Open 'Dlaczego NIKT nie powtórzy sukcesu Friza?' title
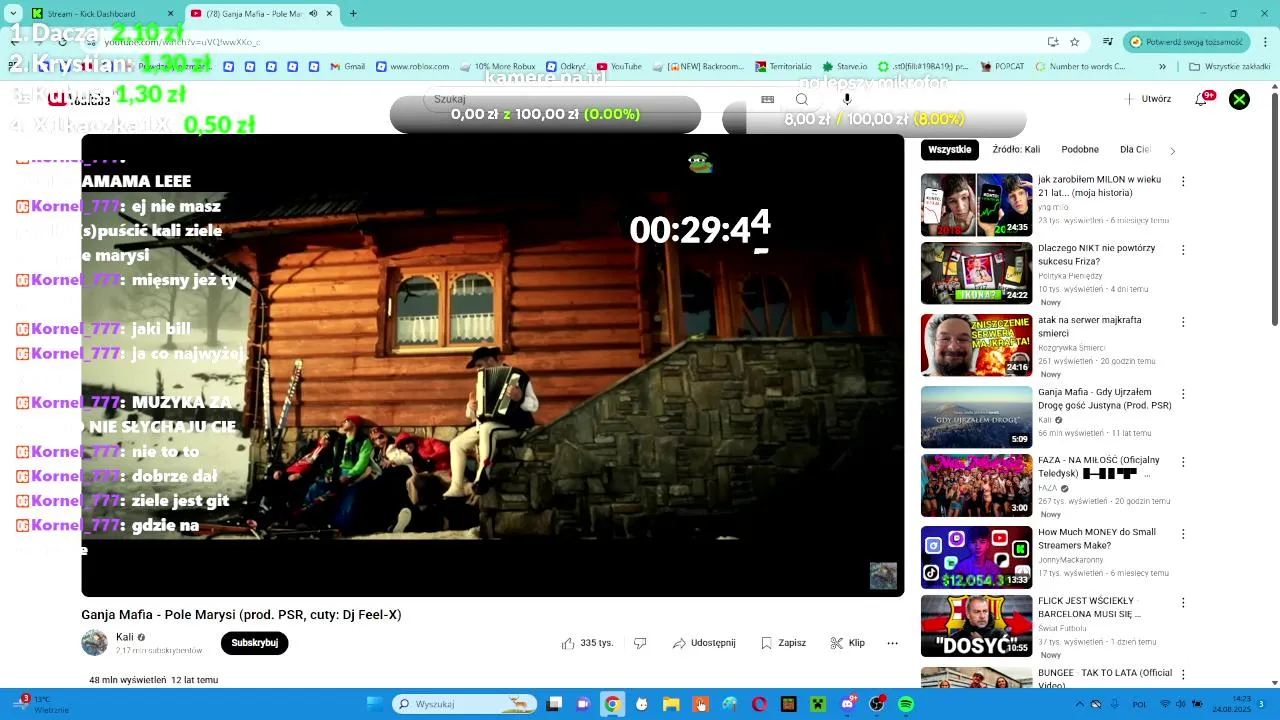This screenshot has height=720, width=1280. (x=1096, y=254)
